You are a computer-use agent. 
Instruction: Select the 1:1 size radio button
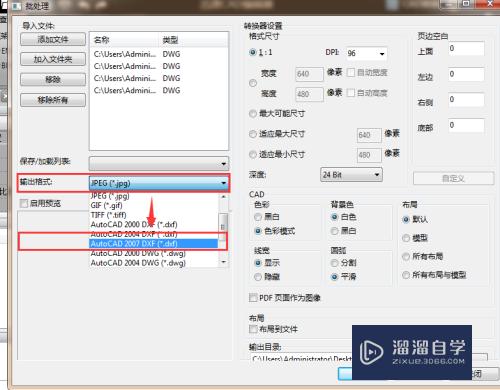253,52
